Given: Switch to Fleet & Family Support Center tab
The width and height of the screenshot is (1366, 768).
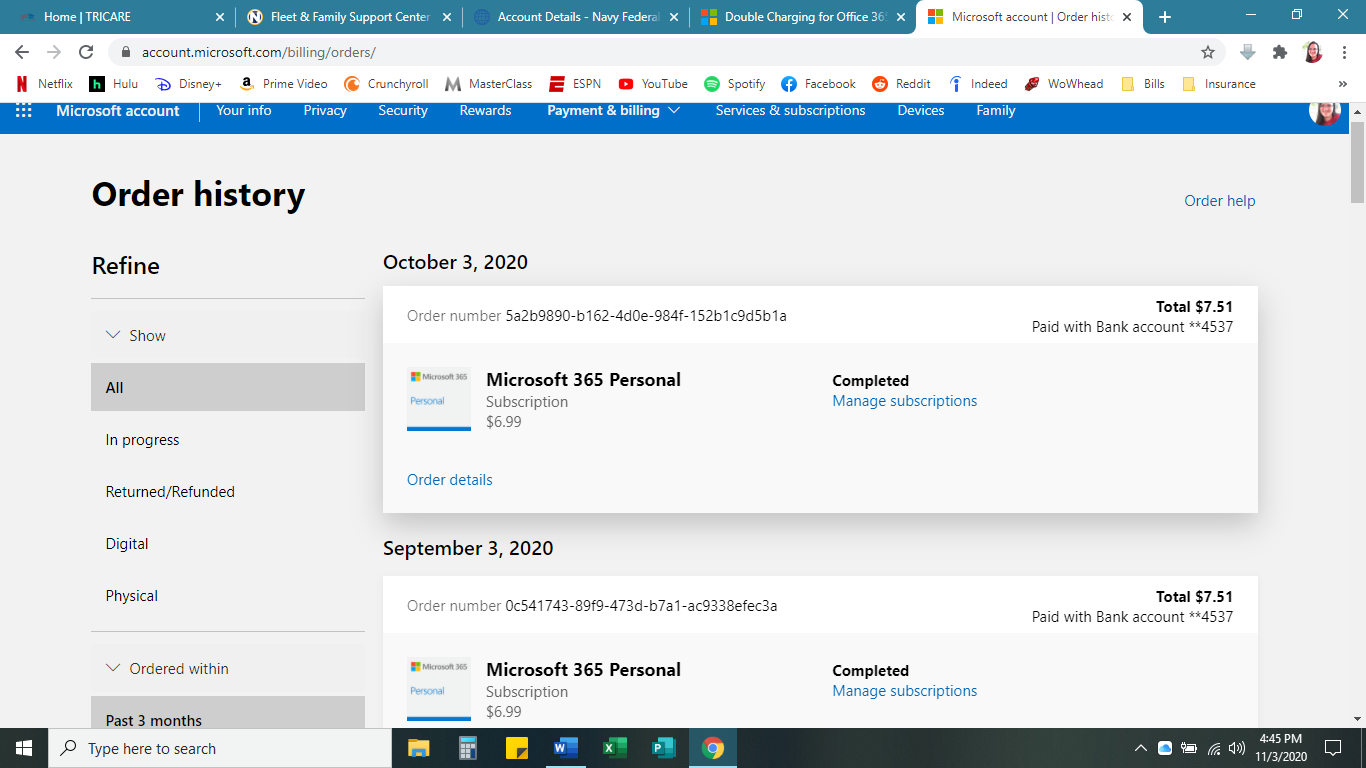Looking at the screenshot, I should pos(350,17).
